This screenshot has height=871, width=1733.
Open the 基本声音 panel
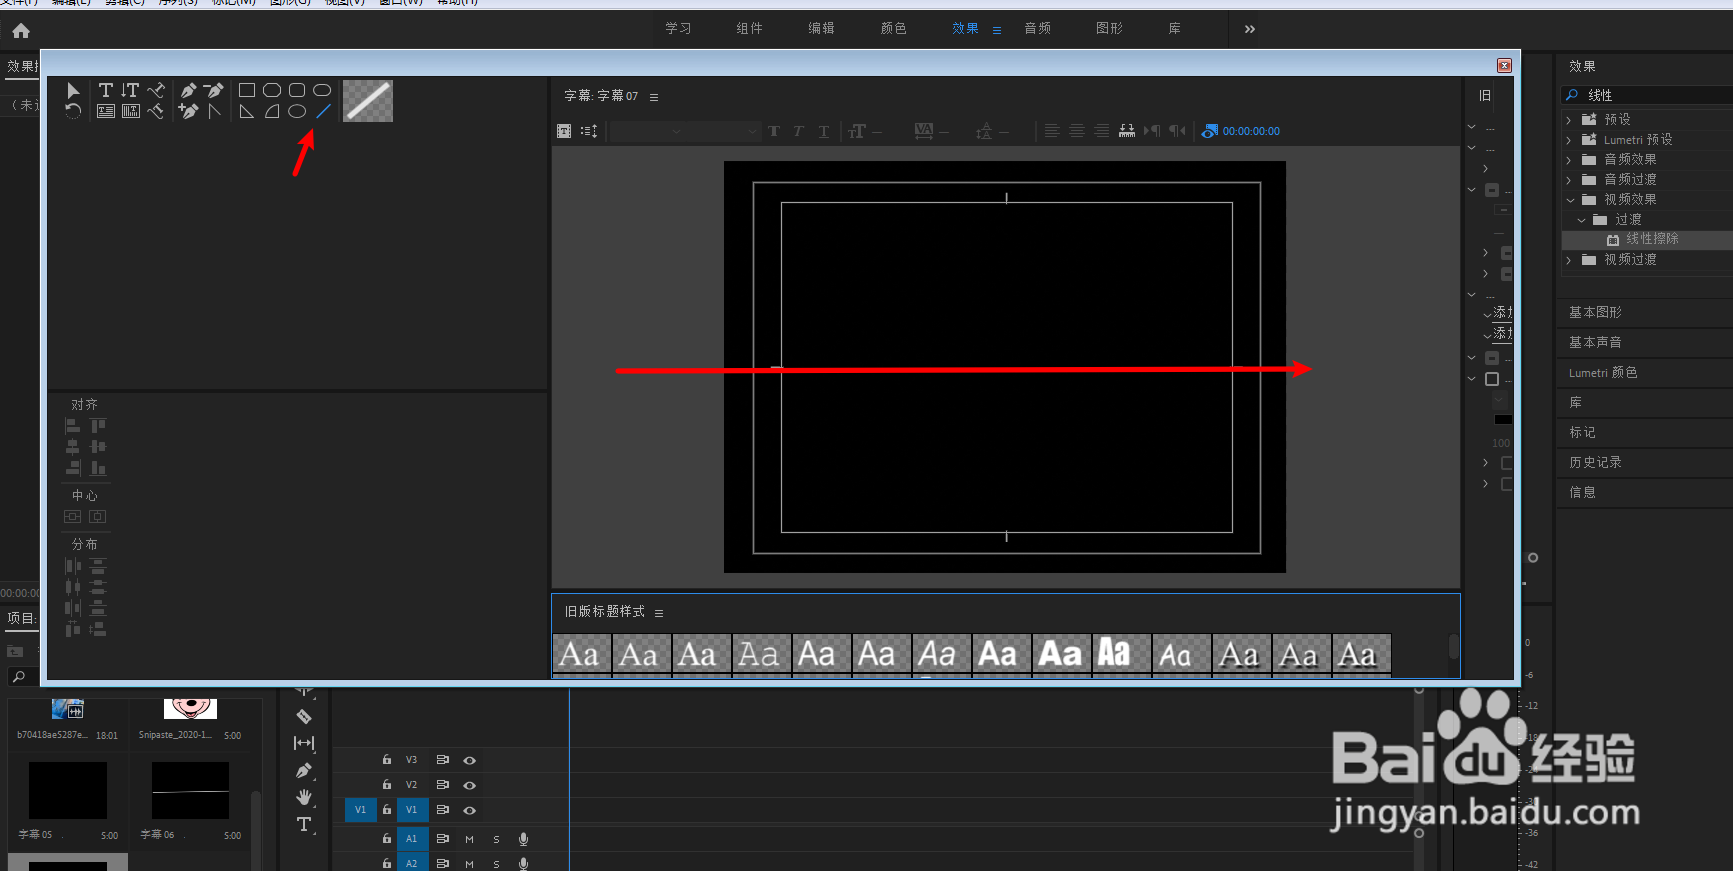click(x=1595, y=342)
